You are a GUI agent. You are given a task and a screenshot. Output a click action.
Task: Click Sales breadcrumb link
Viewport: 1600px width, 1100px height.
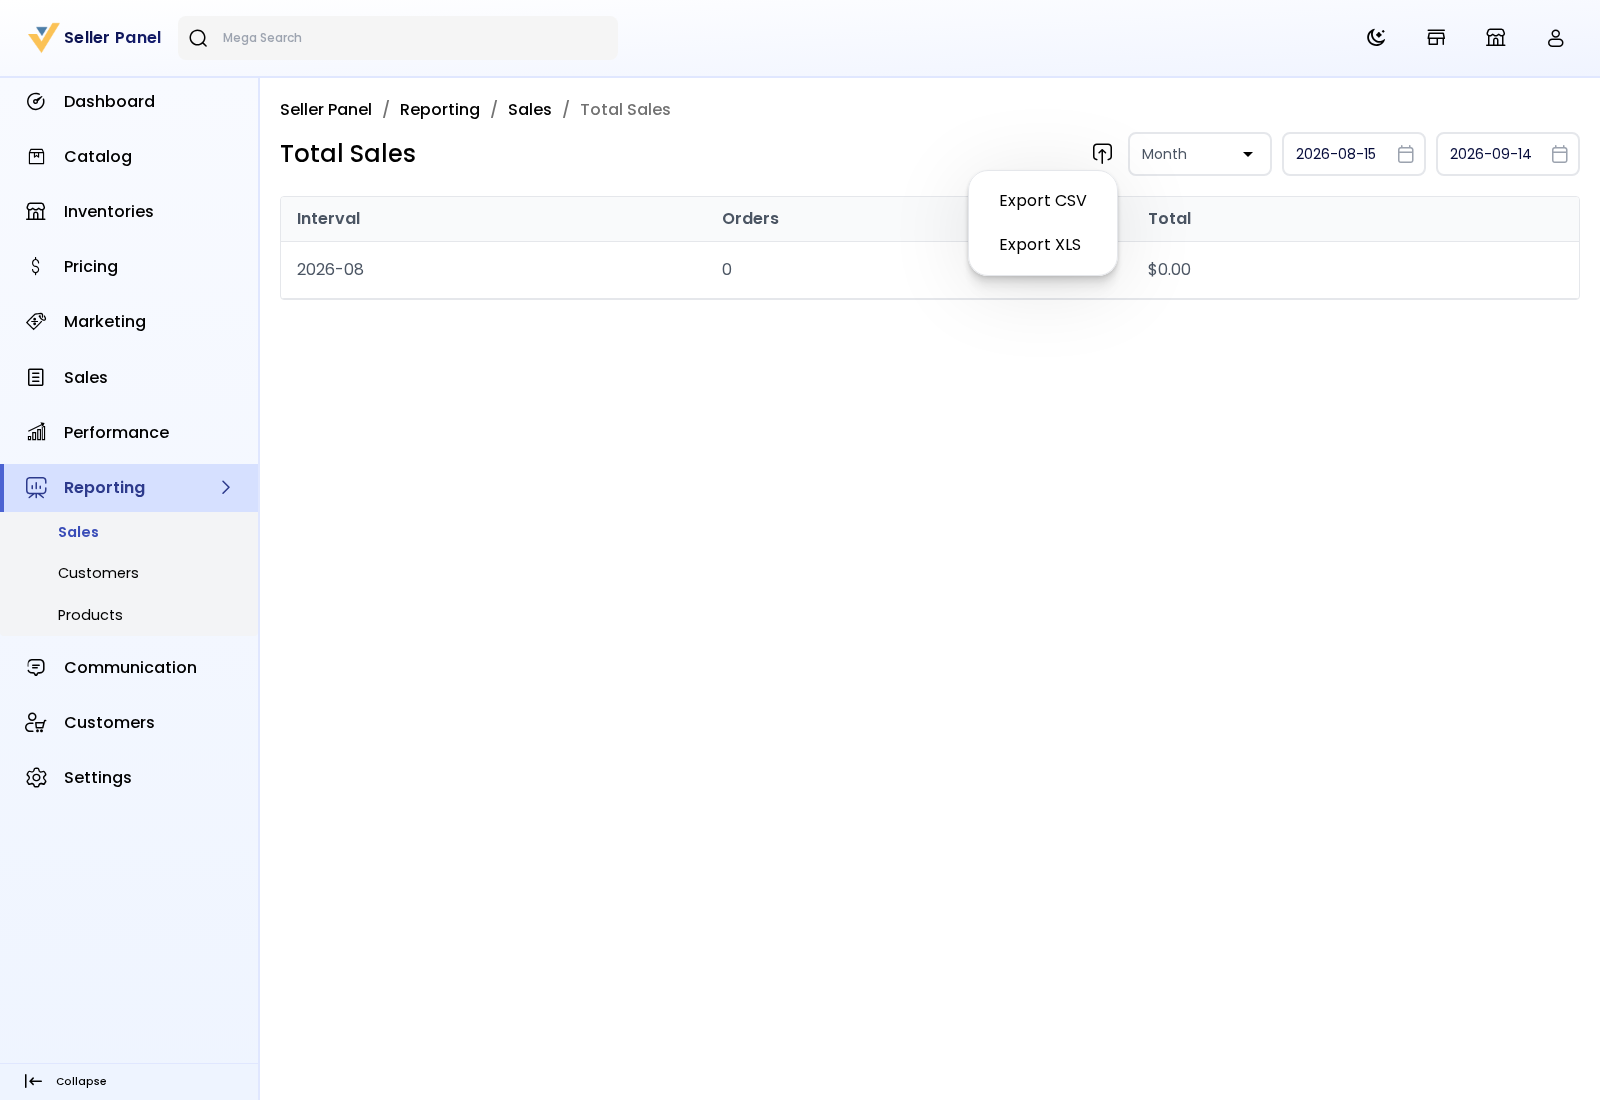point(530,110)
